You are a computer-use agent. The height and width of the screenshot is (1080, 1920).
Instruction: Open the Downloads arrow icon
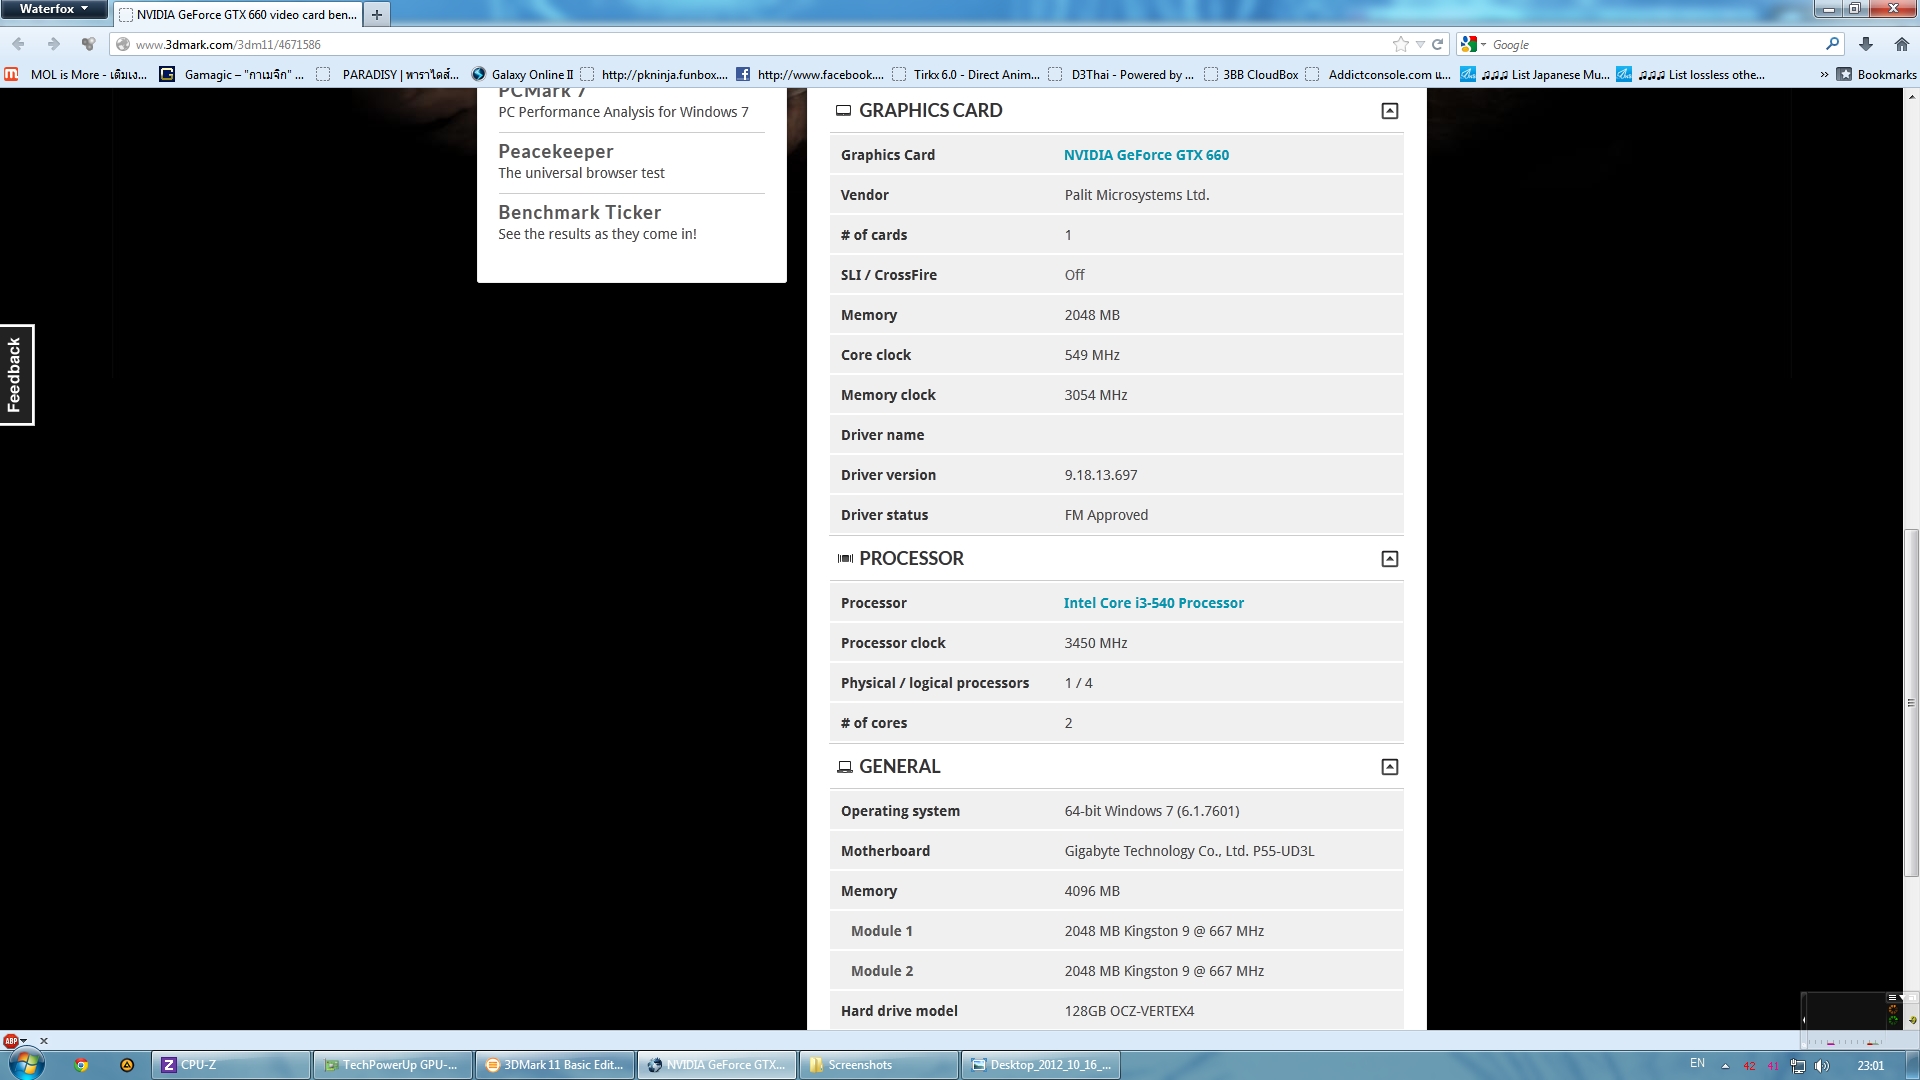pyautogui.click(x=1866, y=44)
